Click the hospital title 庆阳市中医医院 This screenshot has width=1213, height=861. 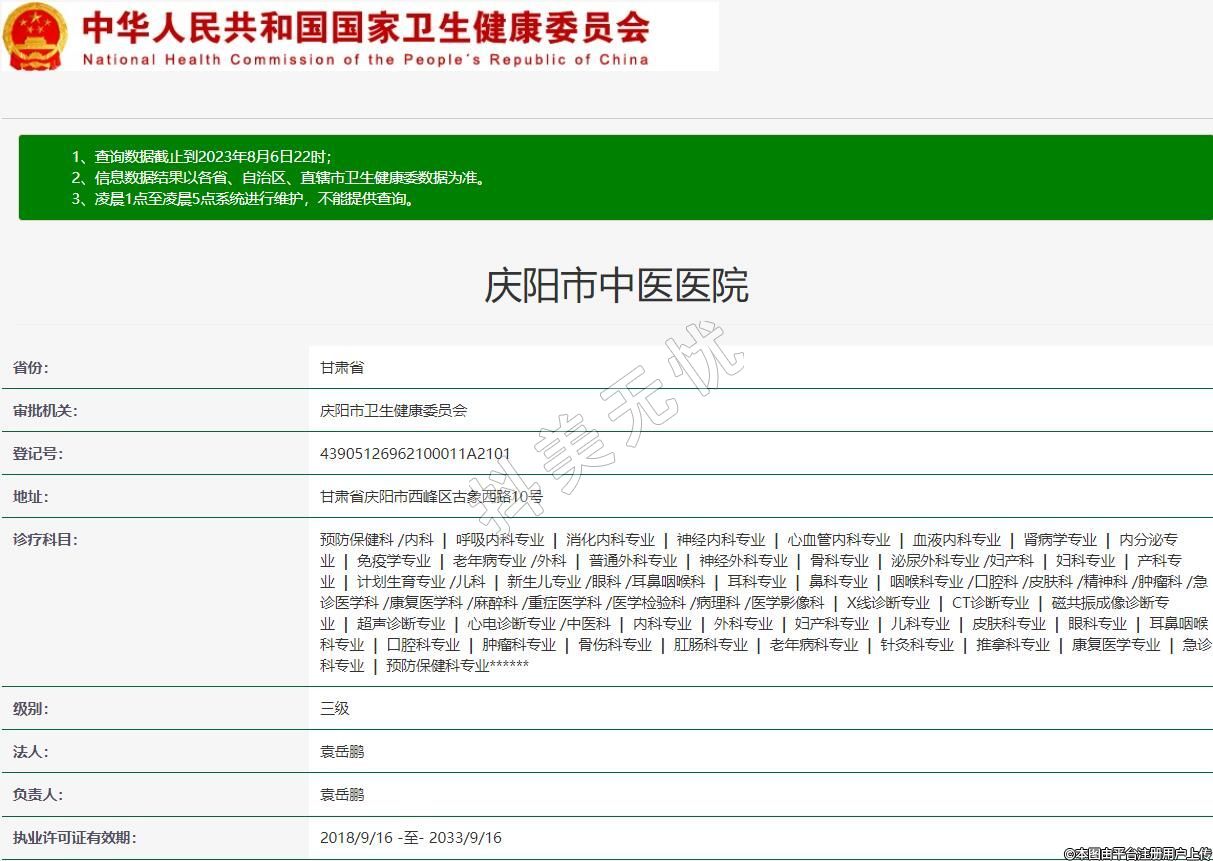615,287
